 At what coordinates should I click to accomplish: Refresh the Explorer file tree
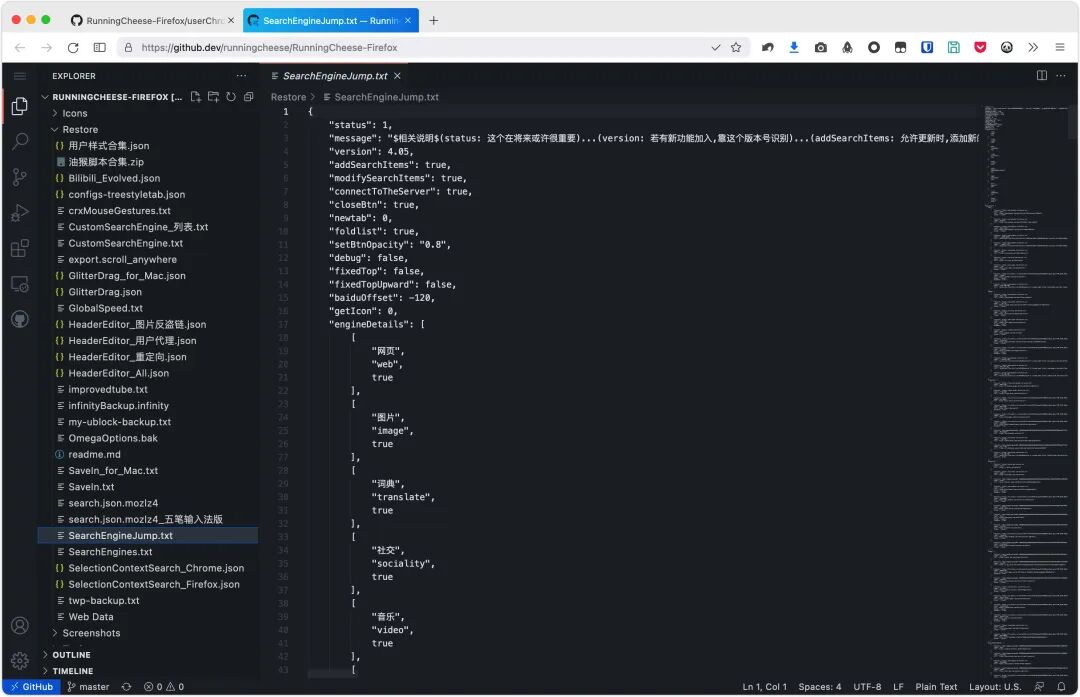tap(231, 97)
